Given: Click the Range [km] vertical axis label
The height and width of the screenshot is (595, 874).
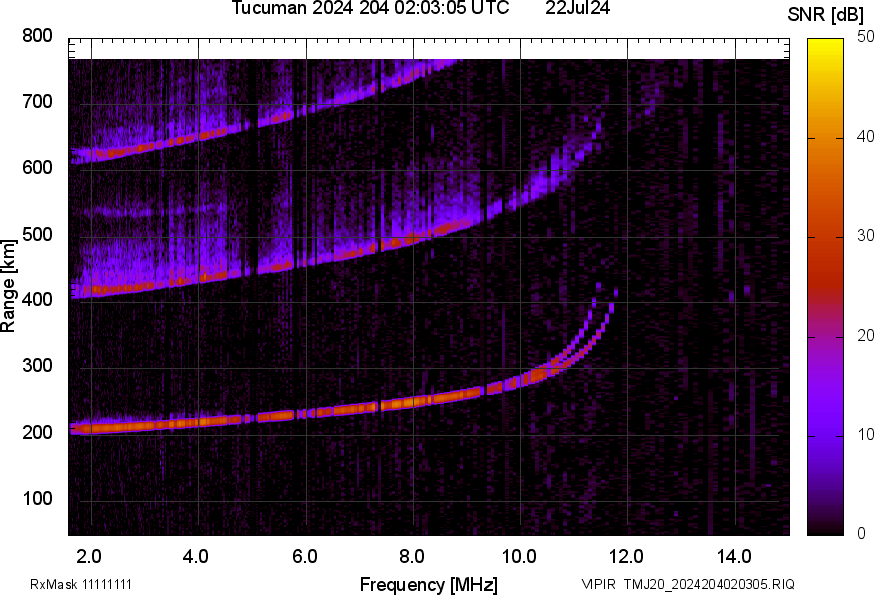Looking at the screenshot, I should 9,285.
